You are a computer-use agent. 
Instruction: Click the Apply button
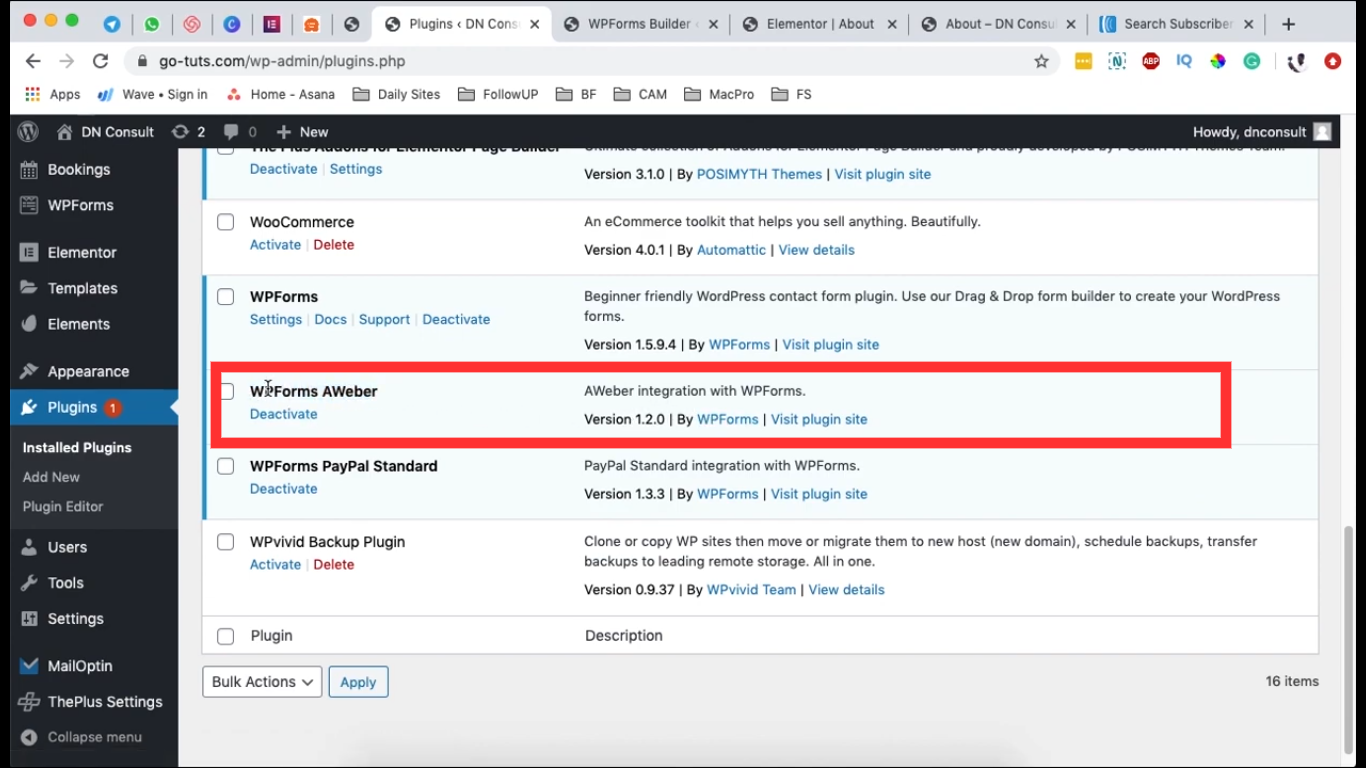[358, 682]
